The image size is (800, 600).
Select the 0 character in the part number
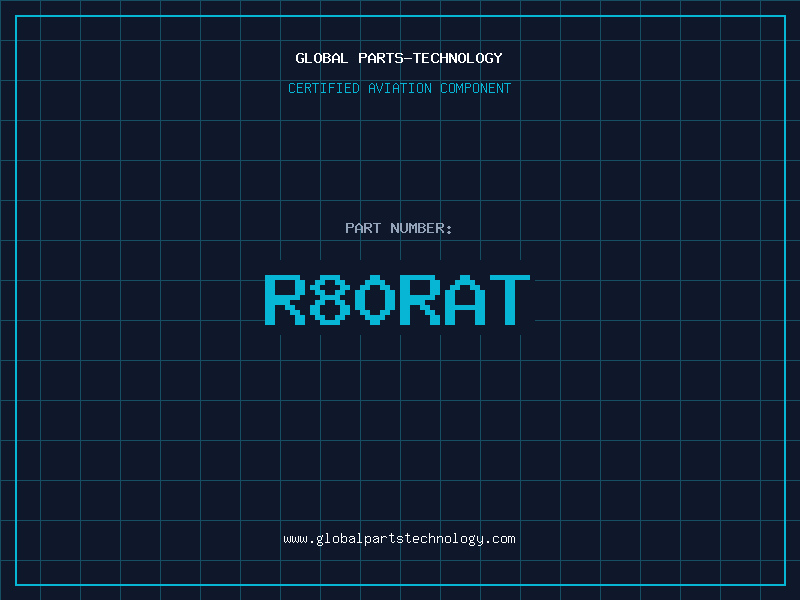click(374, 299)
